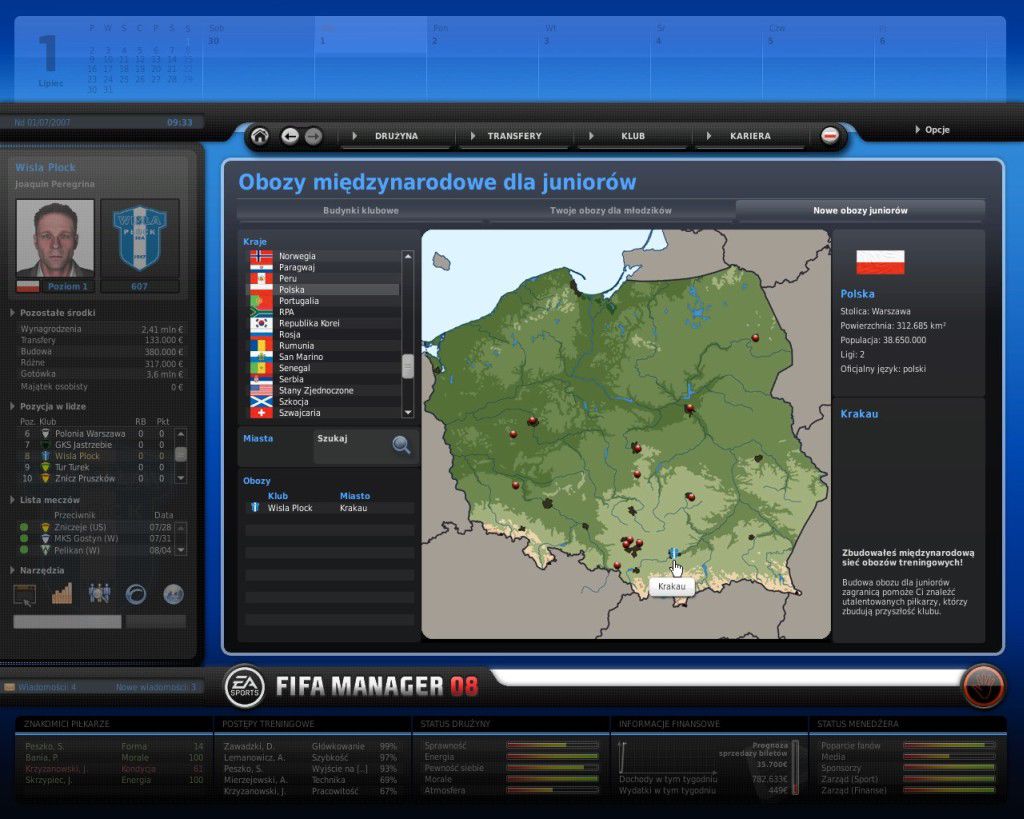Click the EA Sports logo
The width and height of the screenshot is (1024, 819).
pos(244,687)
